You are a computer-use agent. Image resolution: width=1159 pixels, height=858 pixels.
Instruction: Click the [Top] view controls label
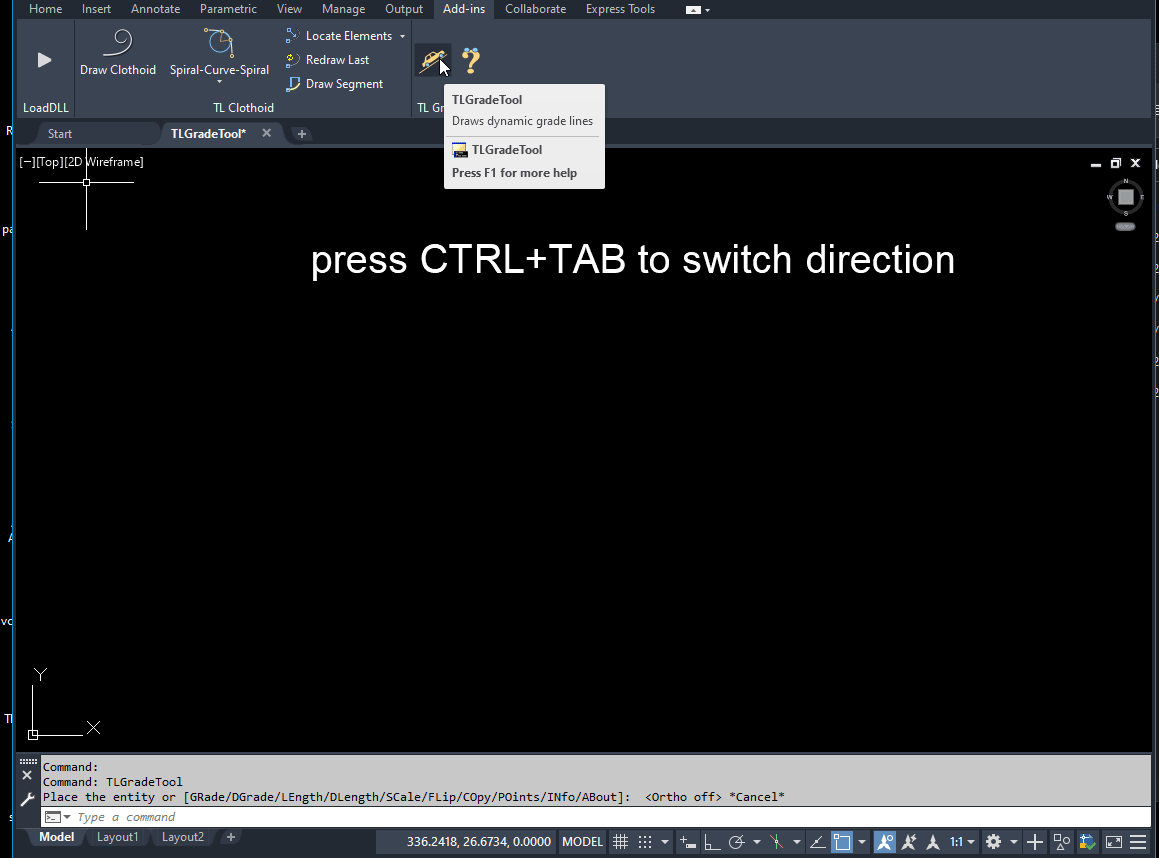click(49, 162)
